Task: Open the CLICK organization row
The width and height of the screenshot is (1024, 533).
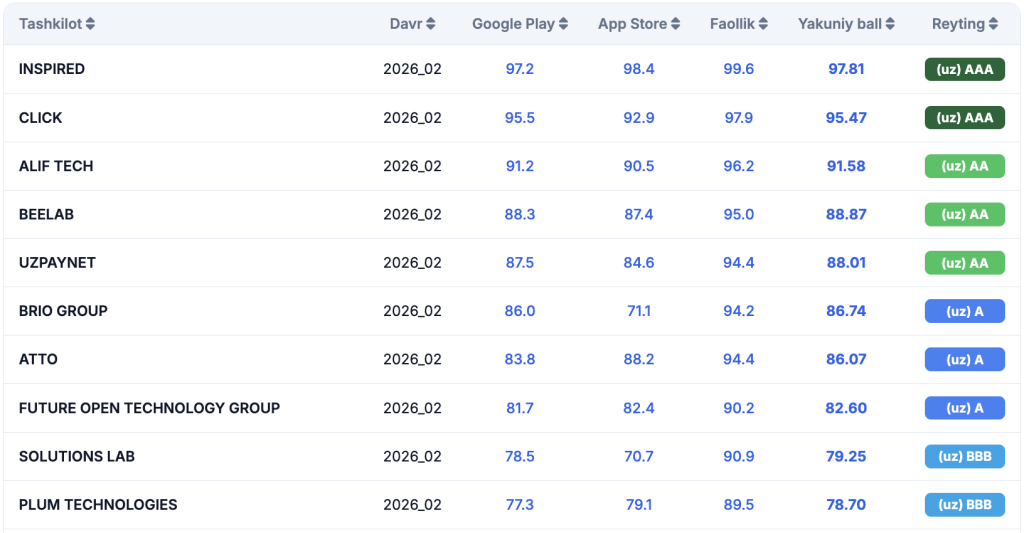Action: [41, 118]
